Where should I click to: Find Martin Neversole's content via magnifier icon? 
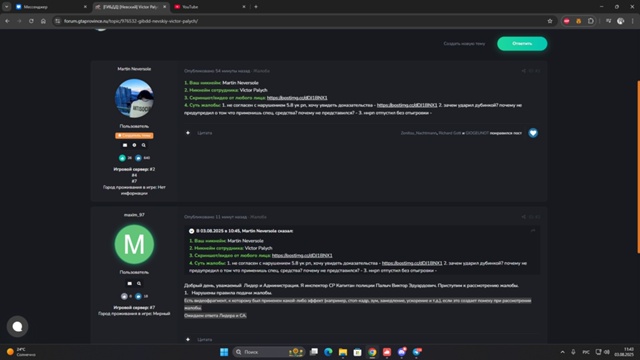(144, 145)
